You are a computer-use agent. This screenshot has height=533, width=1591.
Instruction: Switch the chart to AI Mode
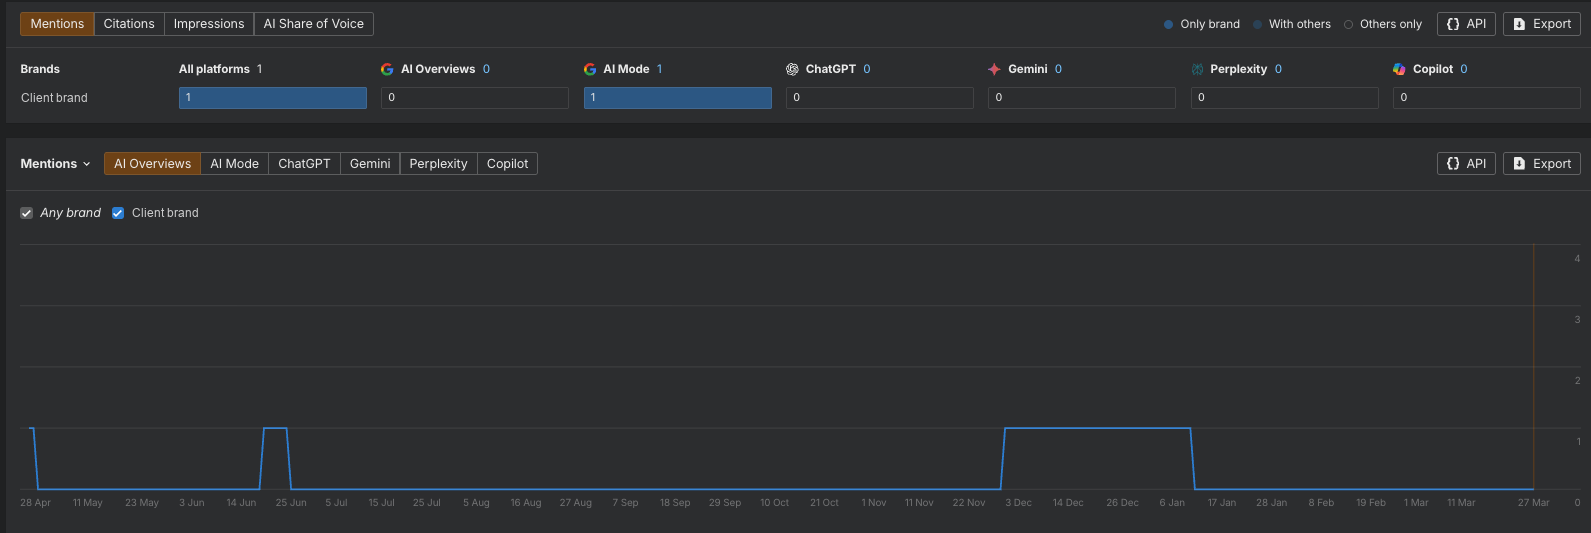tap(234, 163)
